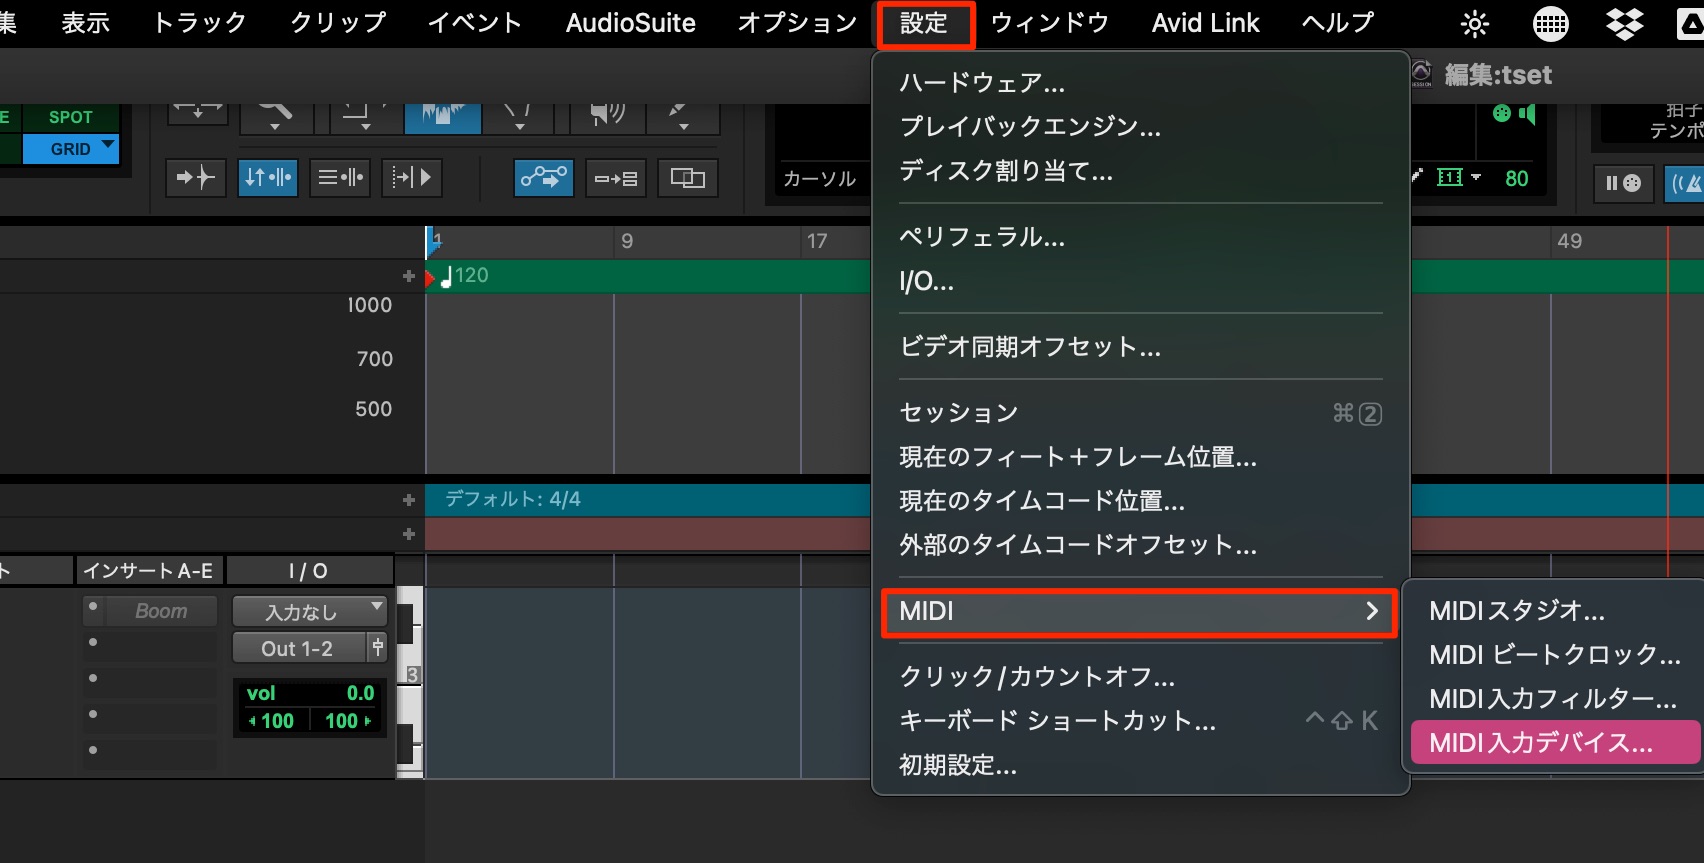The image size is (1704, 863).
Task: Open the オプション menu
Action: click(x=798, y=23)
